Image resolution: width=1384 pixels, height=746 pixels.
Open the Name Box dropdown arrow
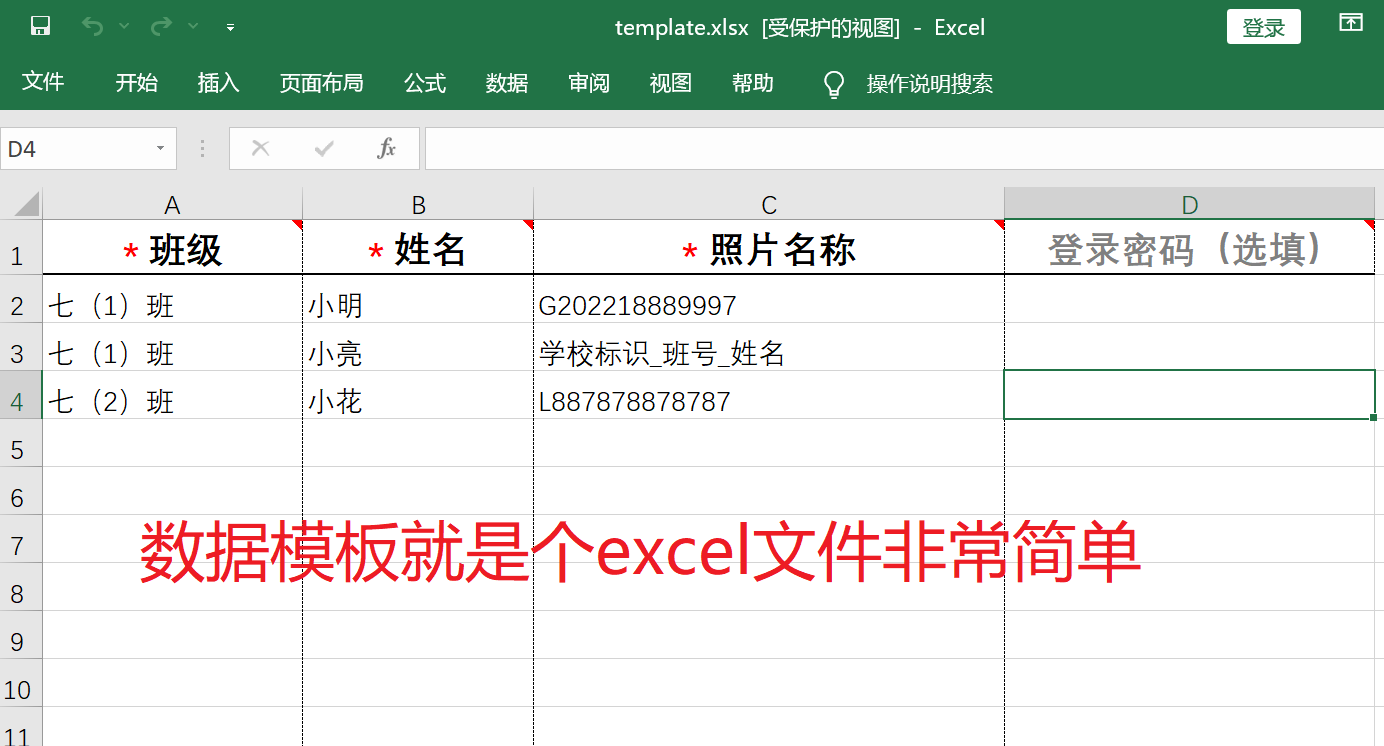(x=160, y=147)
